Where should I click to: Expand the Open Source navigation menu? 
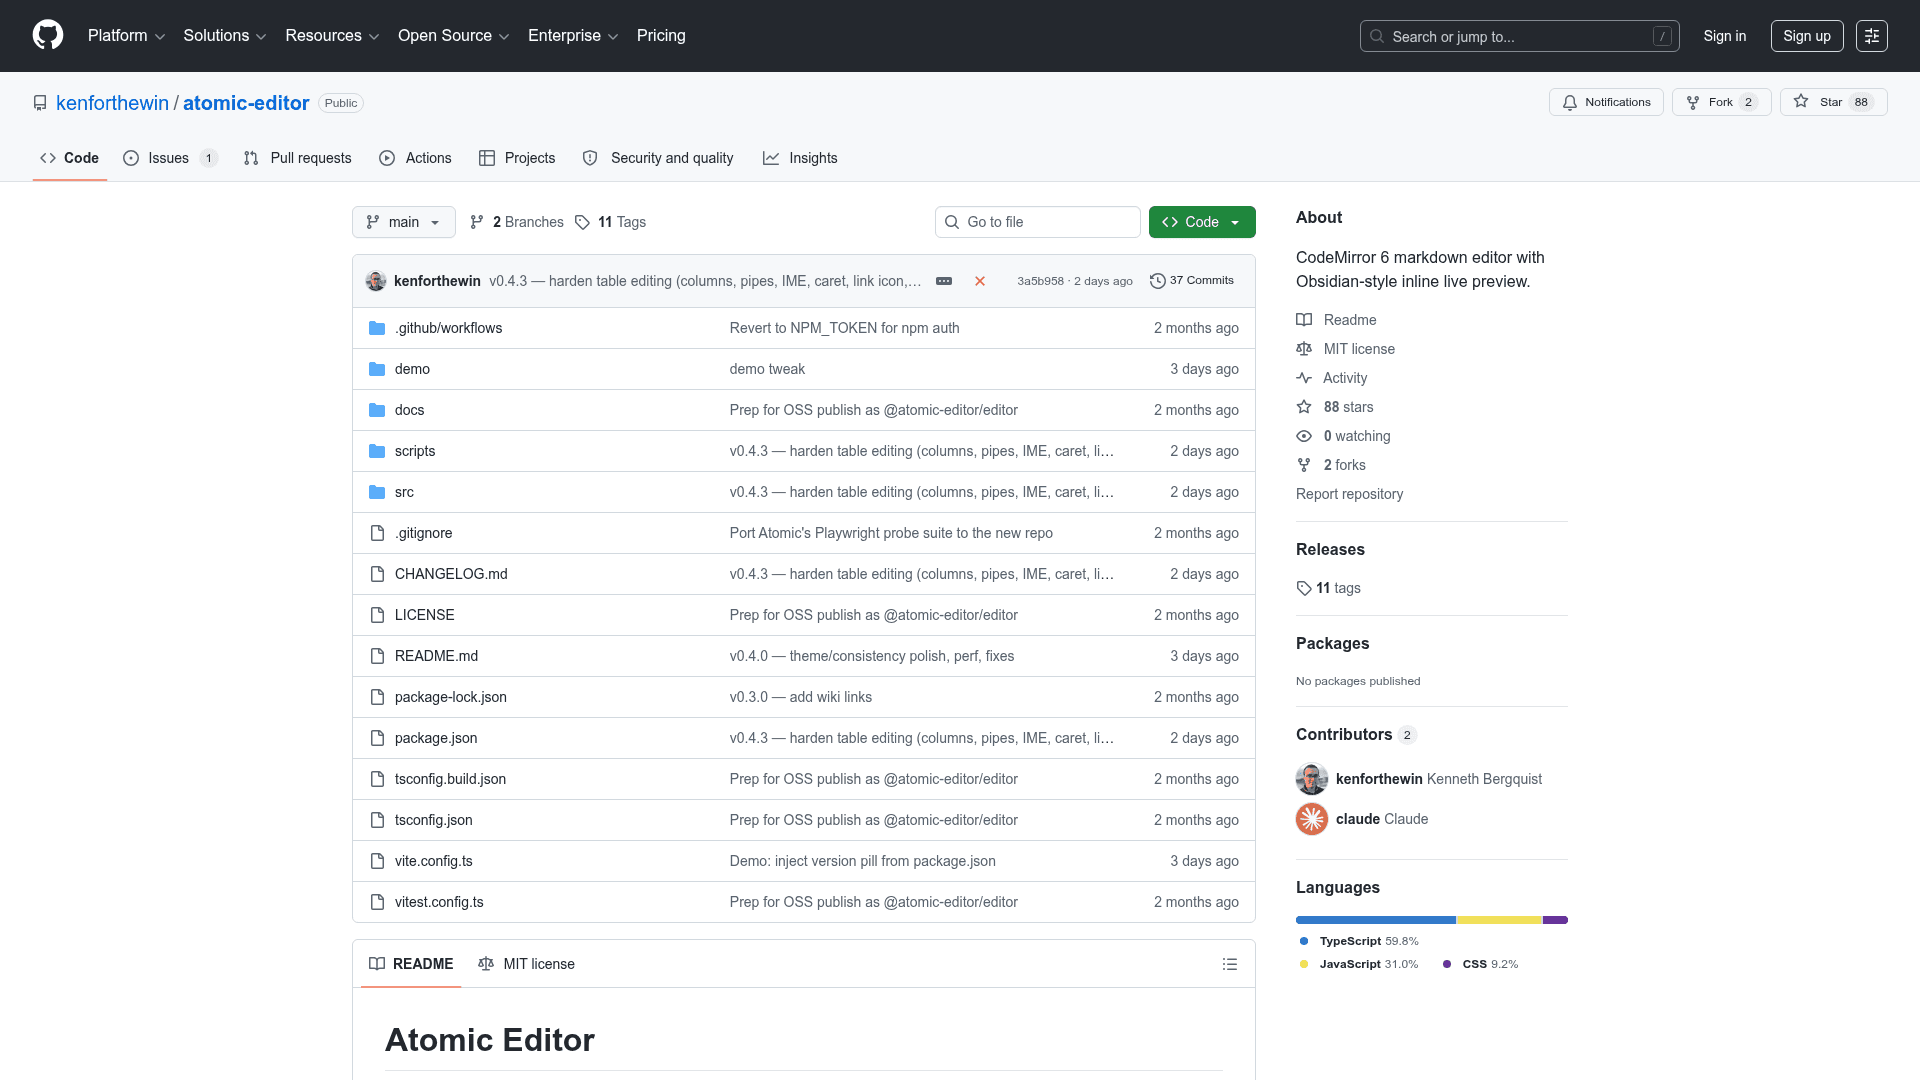pos(454,36)
